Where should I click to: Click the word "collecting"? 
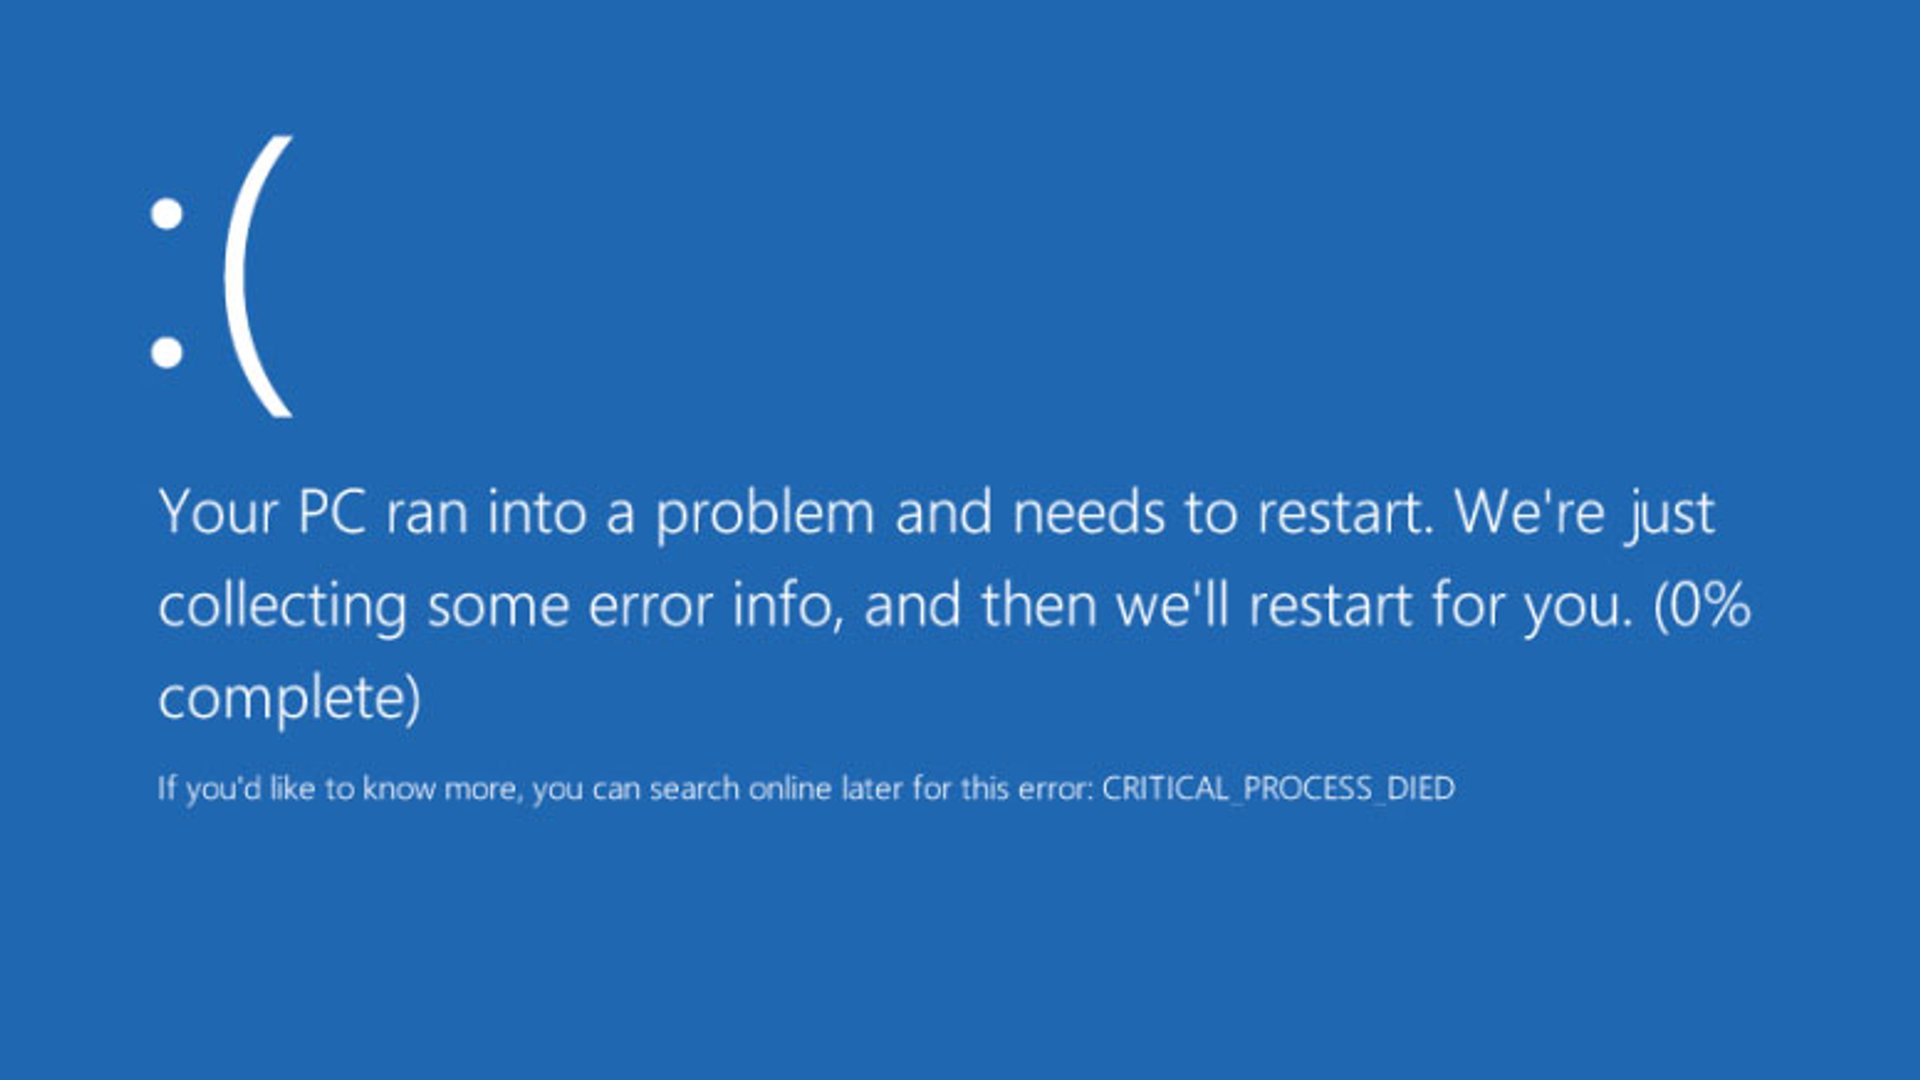(x=283, y=607)
